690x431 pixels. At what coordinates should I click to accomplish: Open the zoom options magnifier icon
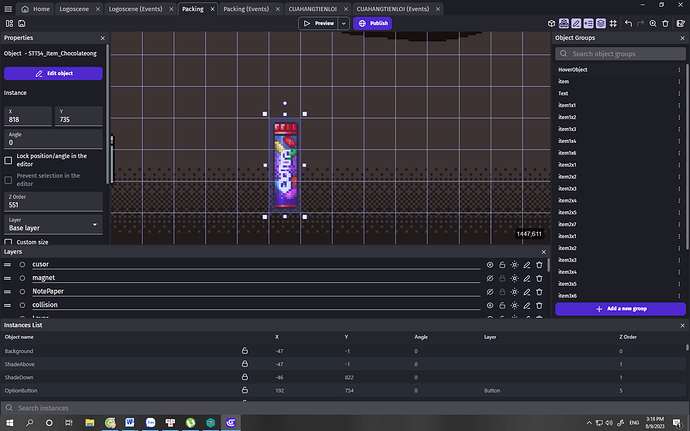coord(653,23)
